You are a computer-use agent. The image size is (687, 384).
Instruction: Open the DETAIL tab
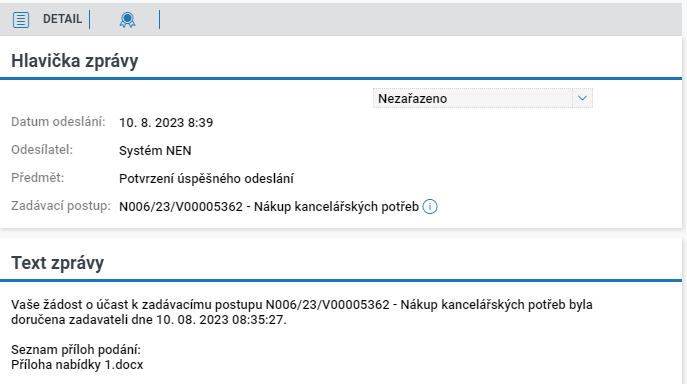(62, 19)
